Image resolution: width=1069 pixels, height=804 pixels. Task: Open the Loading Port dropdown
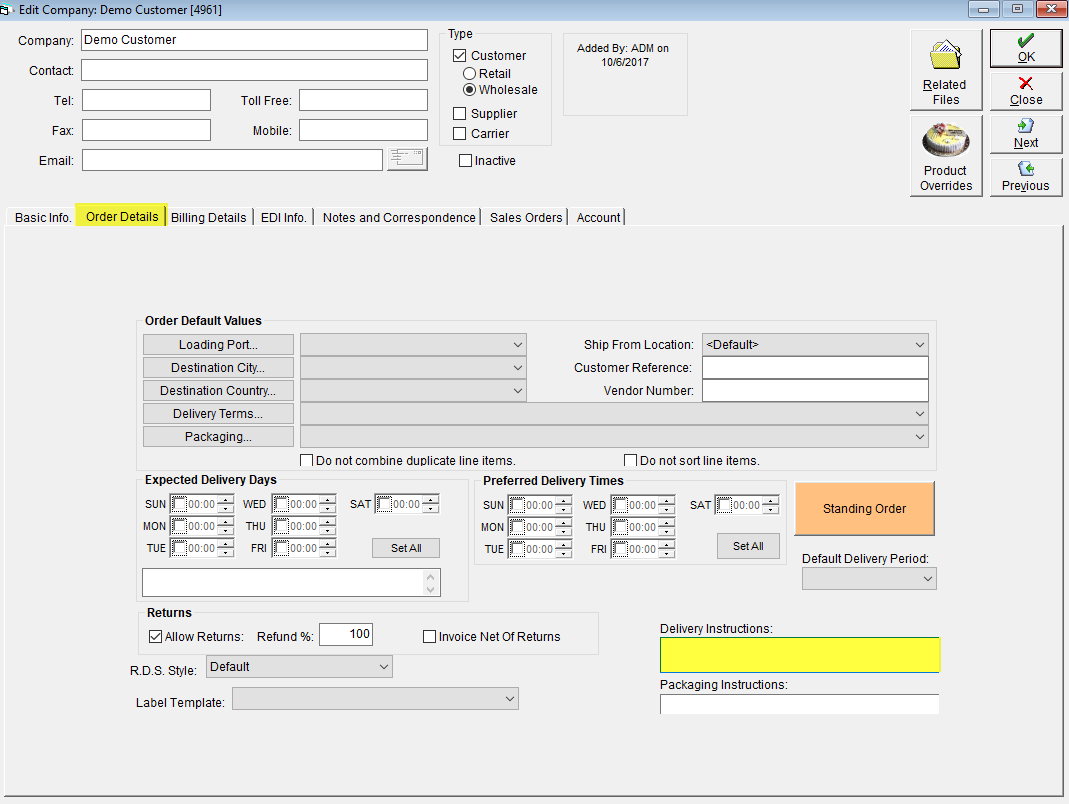coord(413,344)
